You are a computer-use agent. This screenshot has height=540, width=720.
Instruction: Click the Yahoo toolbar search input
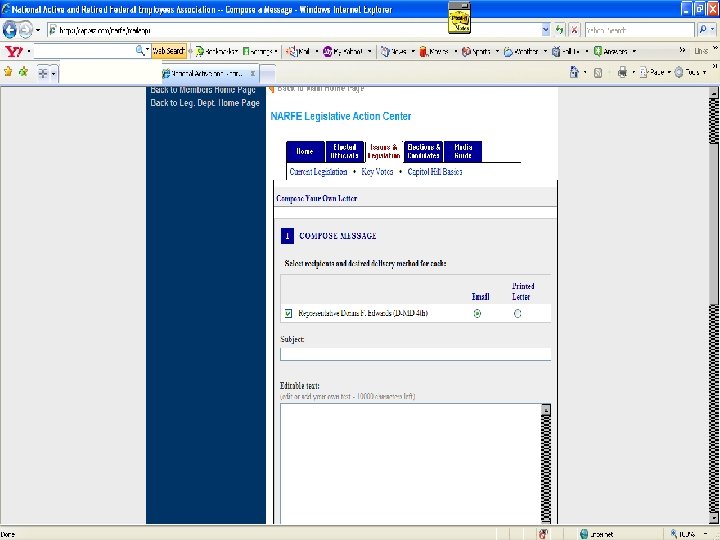[84, 51]
